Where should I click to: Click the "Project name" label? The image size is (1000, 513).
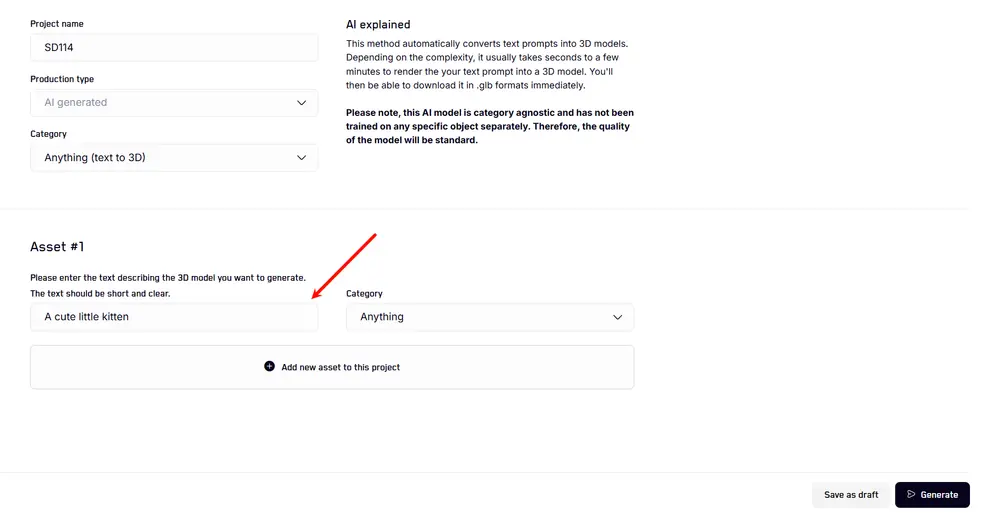click(x=57, y=24)
